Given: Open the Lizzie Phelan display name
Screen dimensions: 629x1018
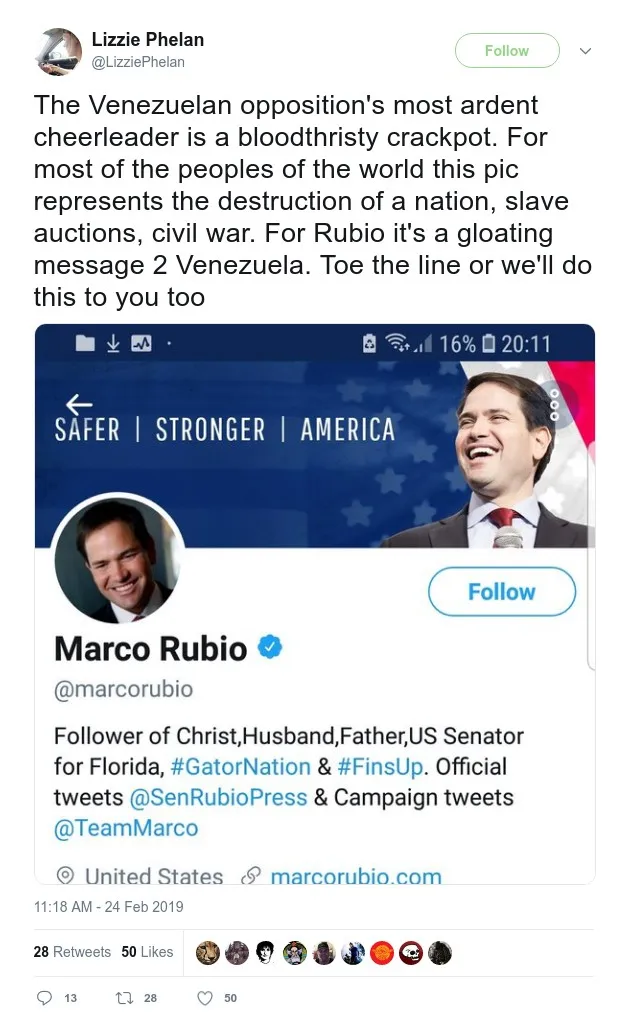Looking at the screenshot, I should point(147,40).
